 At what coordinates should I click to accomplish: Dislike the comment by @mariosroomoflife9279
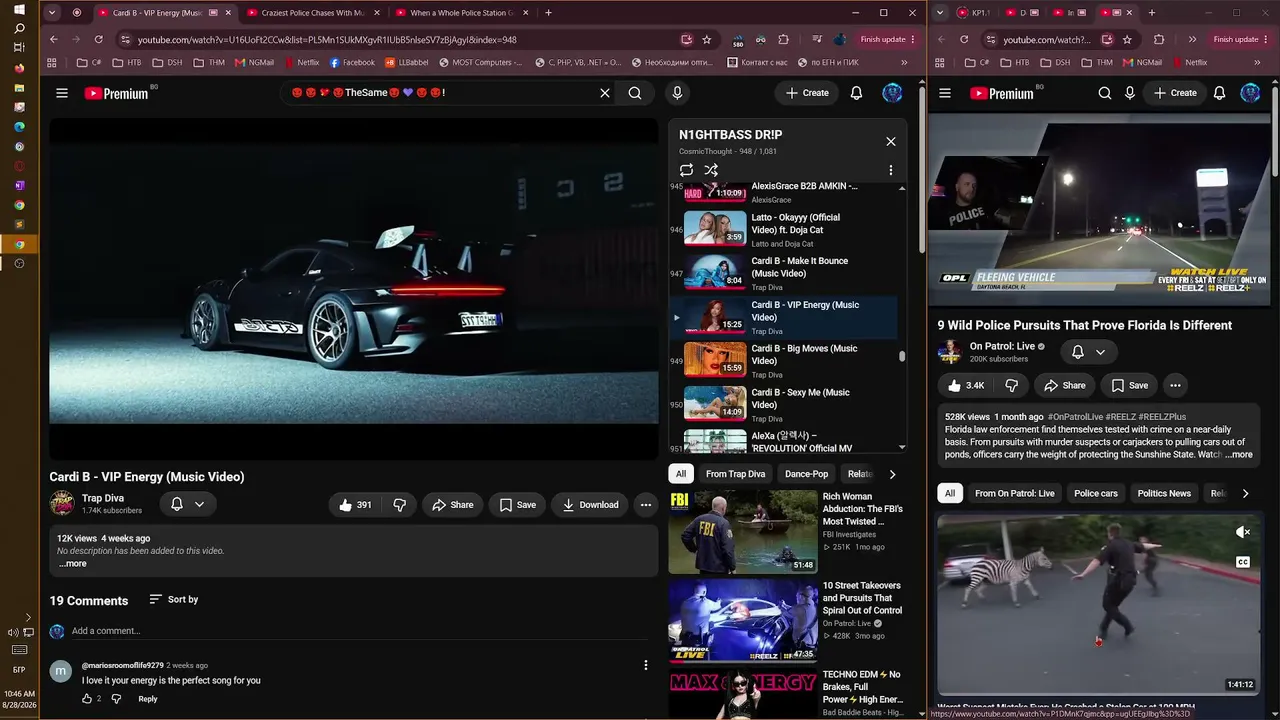click(x=116, y=699)
